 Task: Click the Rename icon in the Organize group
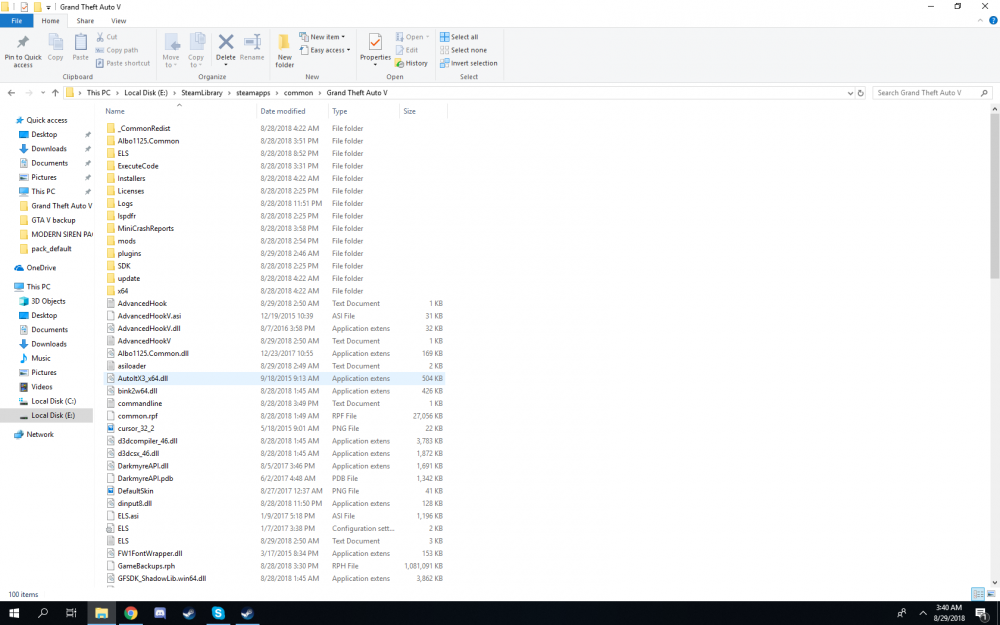(252, 46)
